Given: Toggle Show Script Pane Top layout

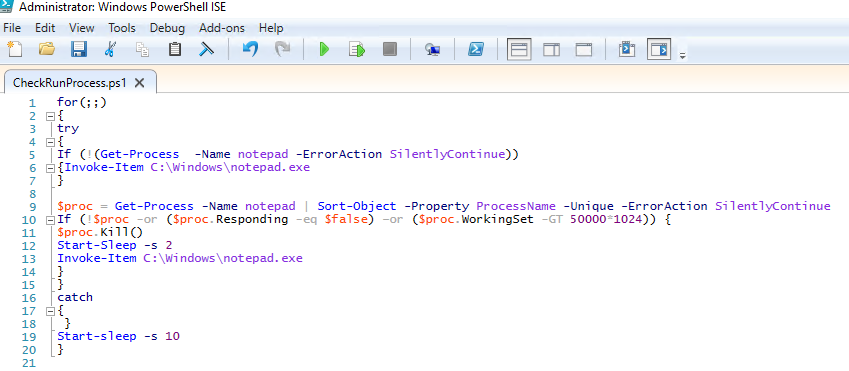Looking at the screenshot, I should coord(519,50).
